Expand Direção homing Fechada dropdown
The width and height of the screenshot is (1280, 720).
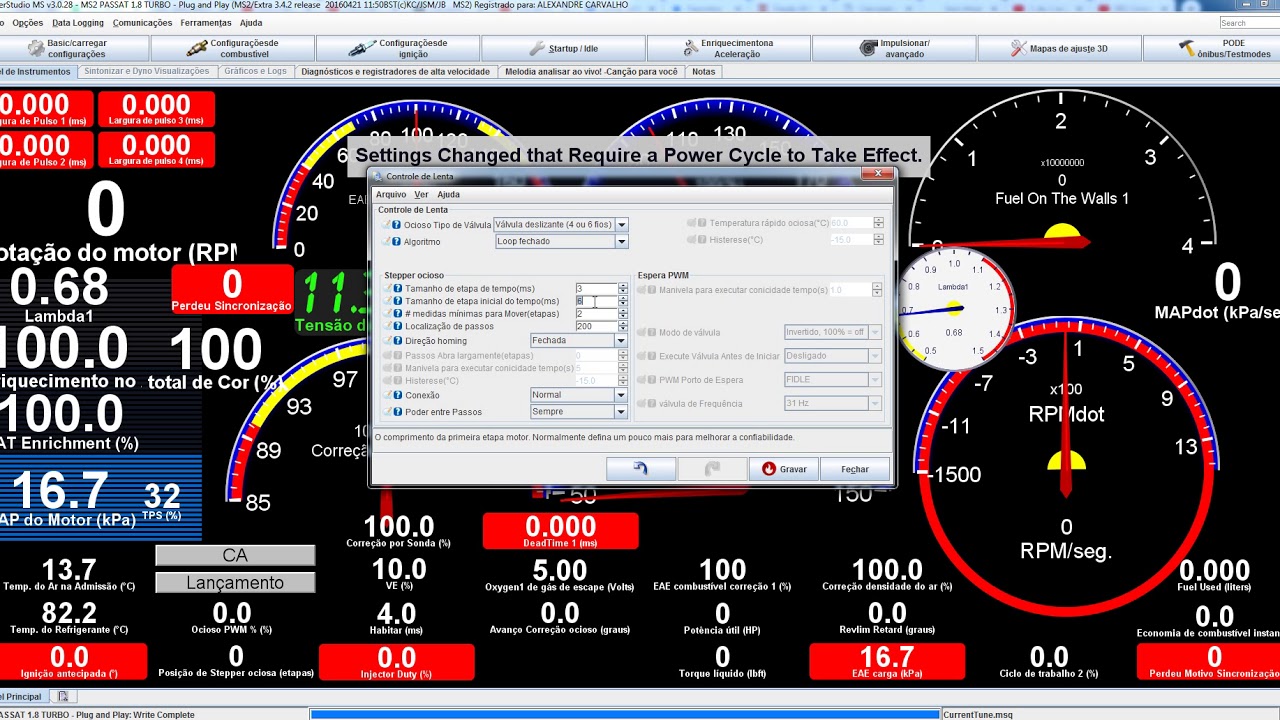click(621, 340)
